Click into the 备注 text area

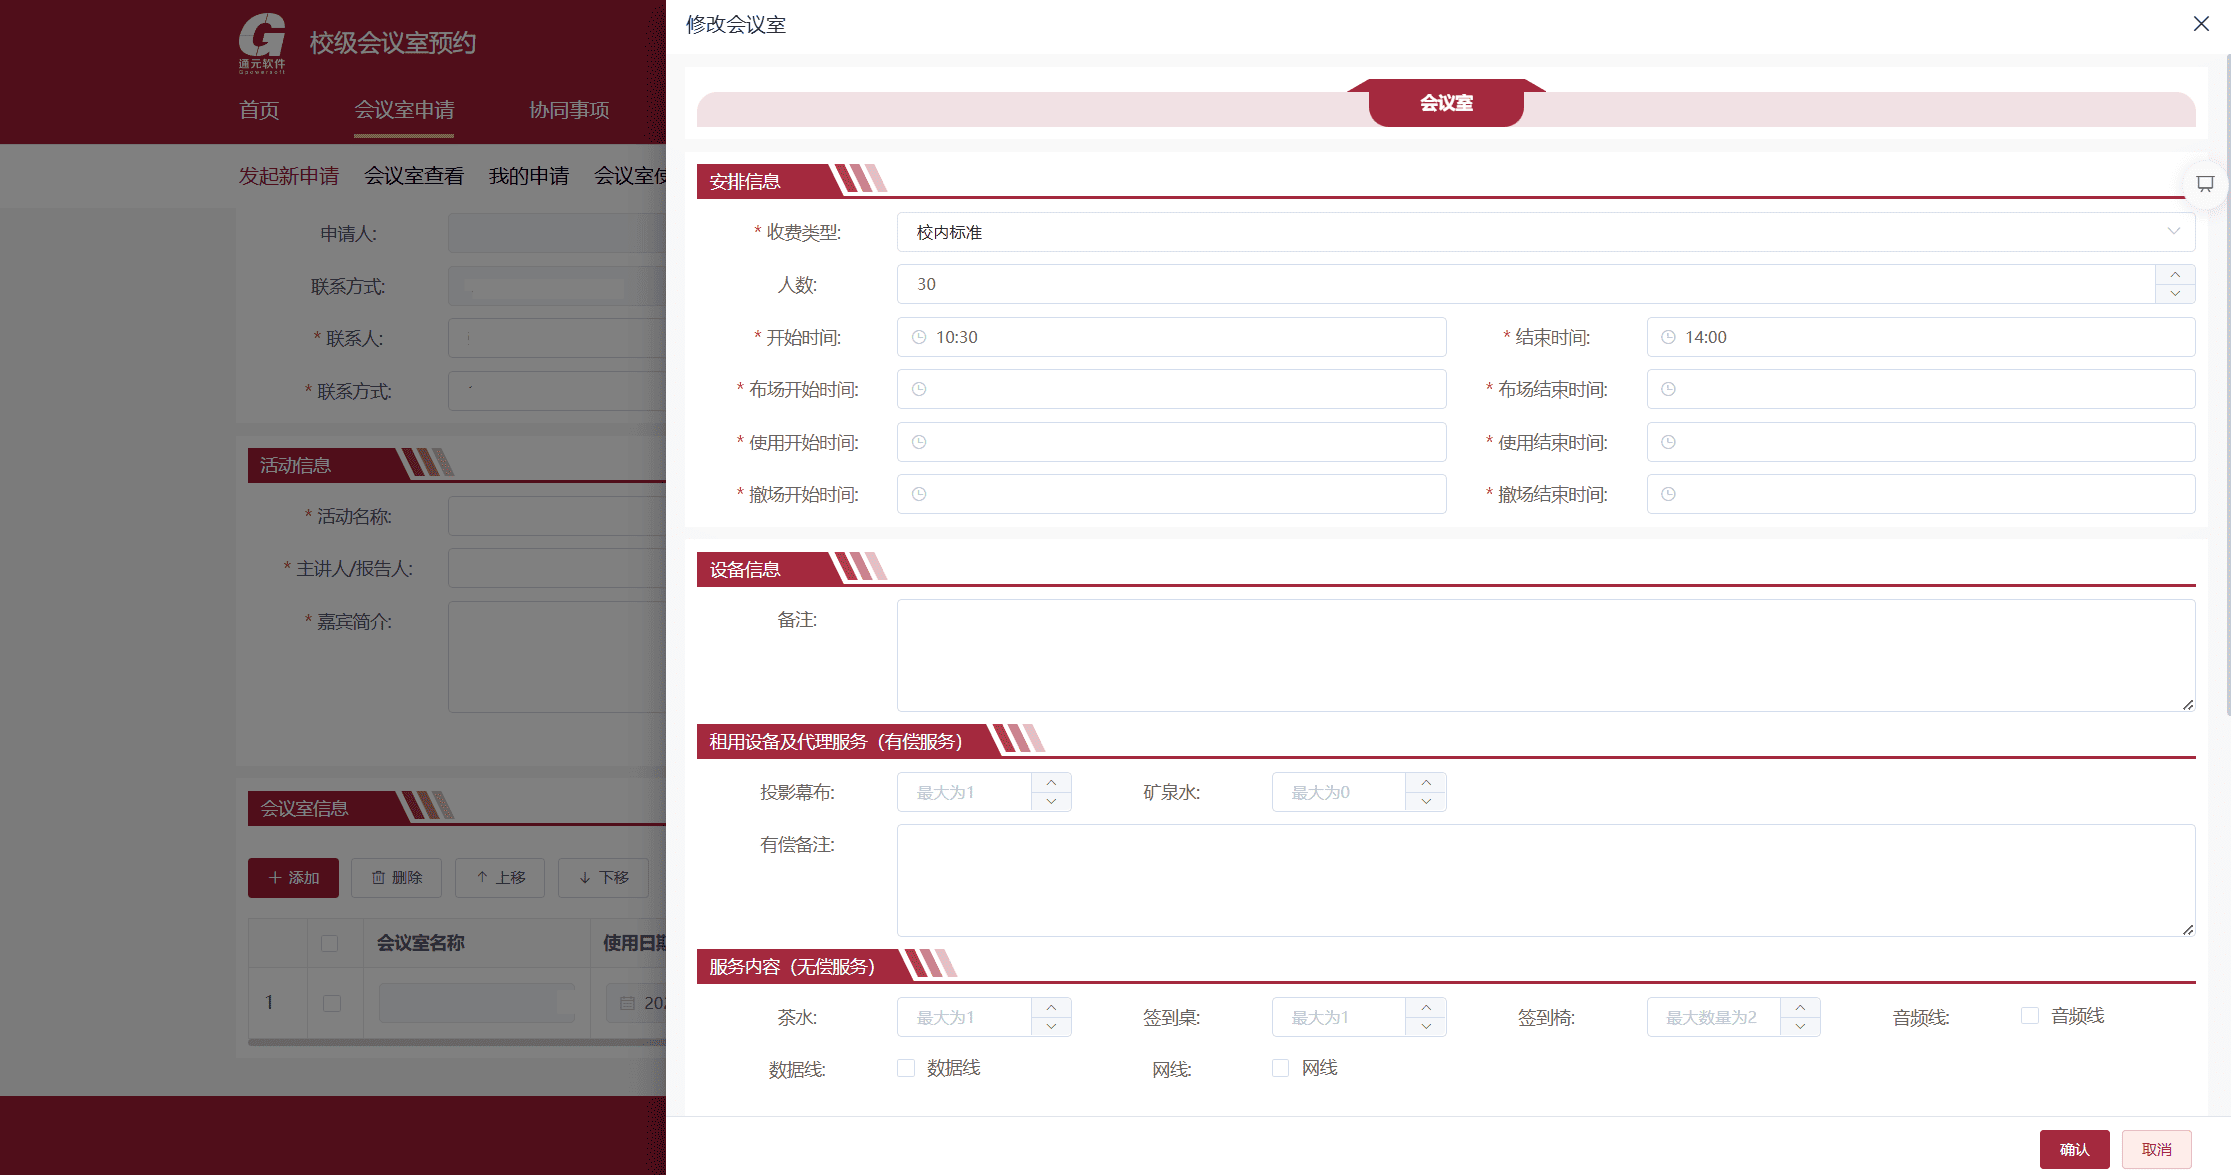1545,655
